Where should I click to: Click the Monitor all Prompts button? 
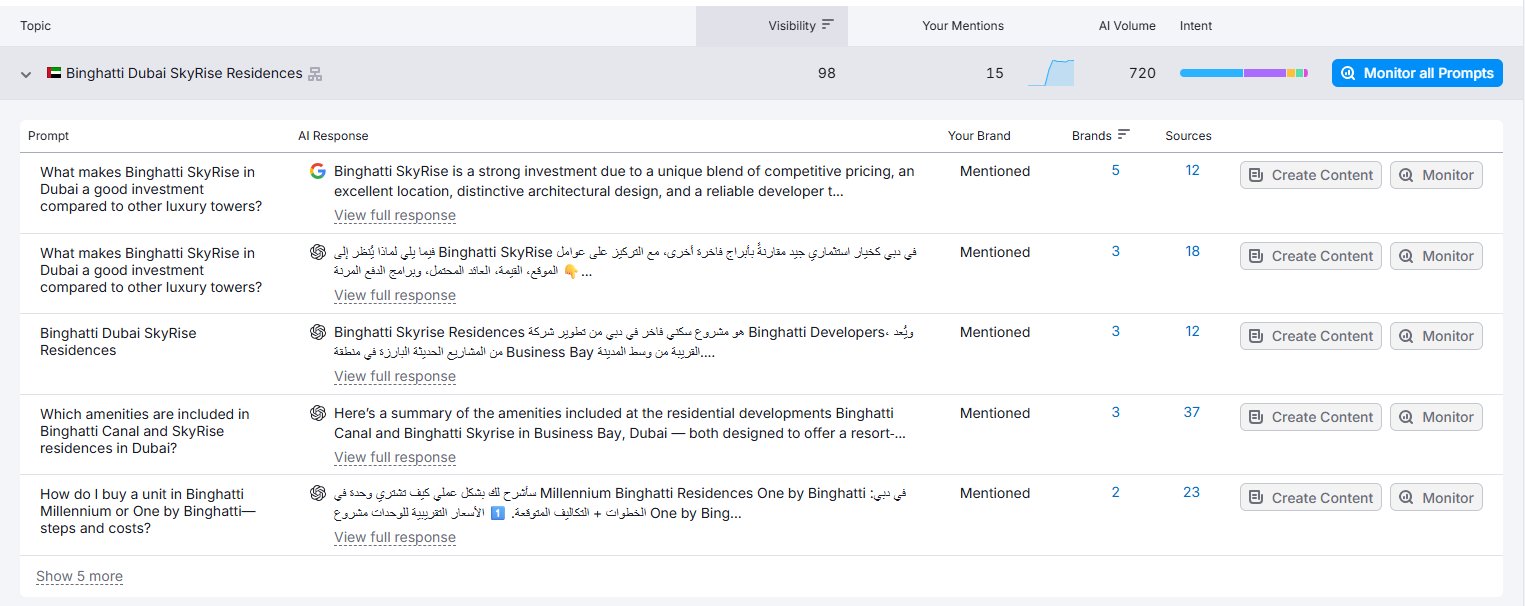tap(1417, 73)
